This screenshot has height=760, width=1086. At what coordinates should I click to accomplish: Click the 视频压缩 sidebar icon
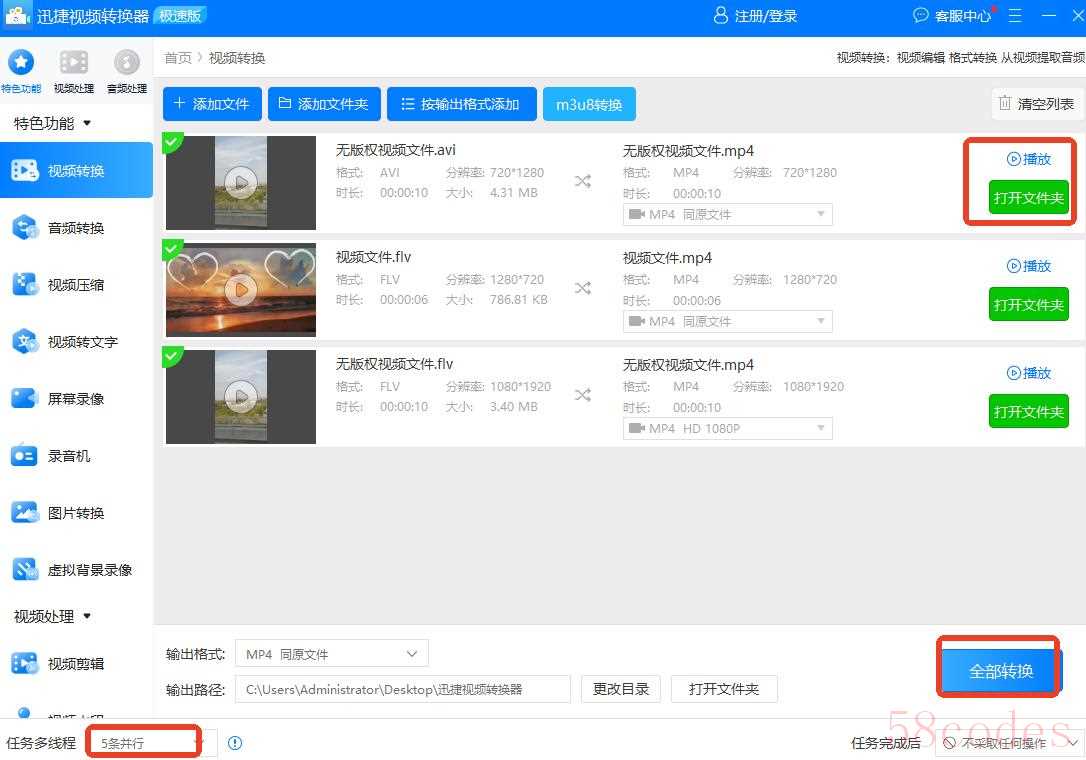click(x=25, y=285)
